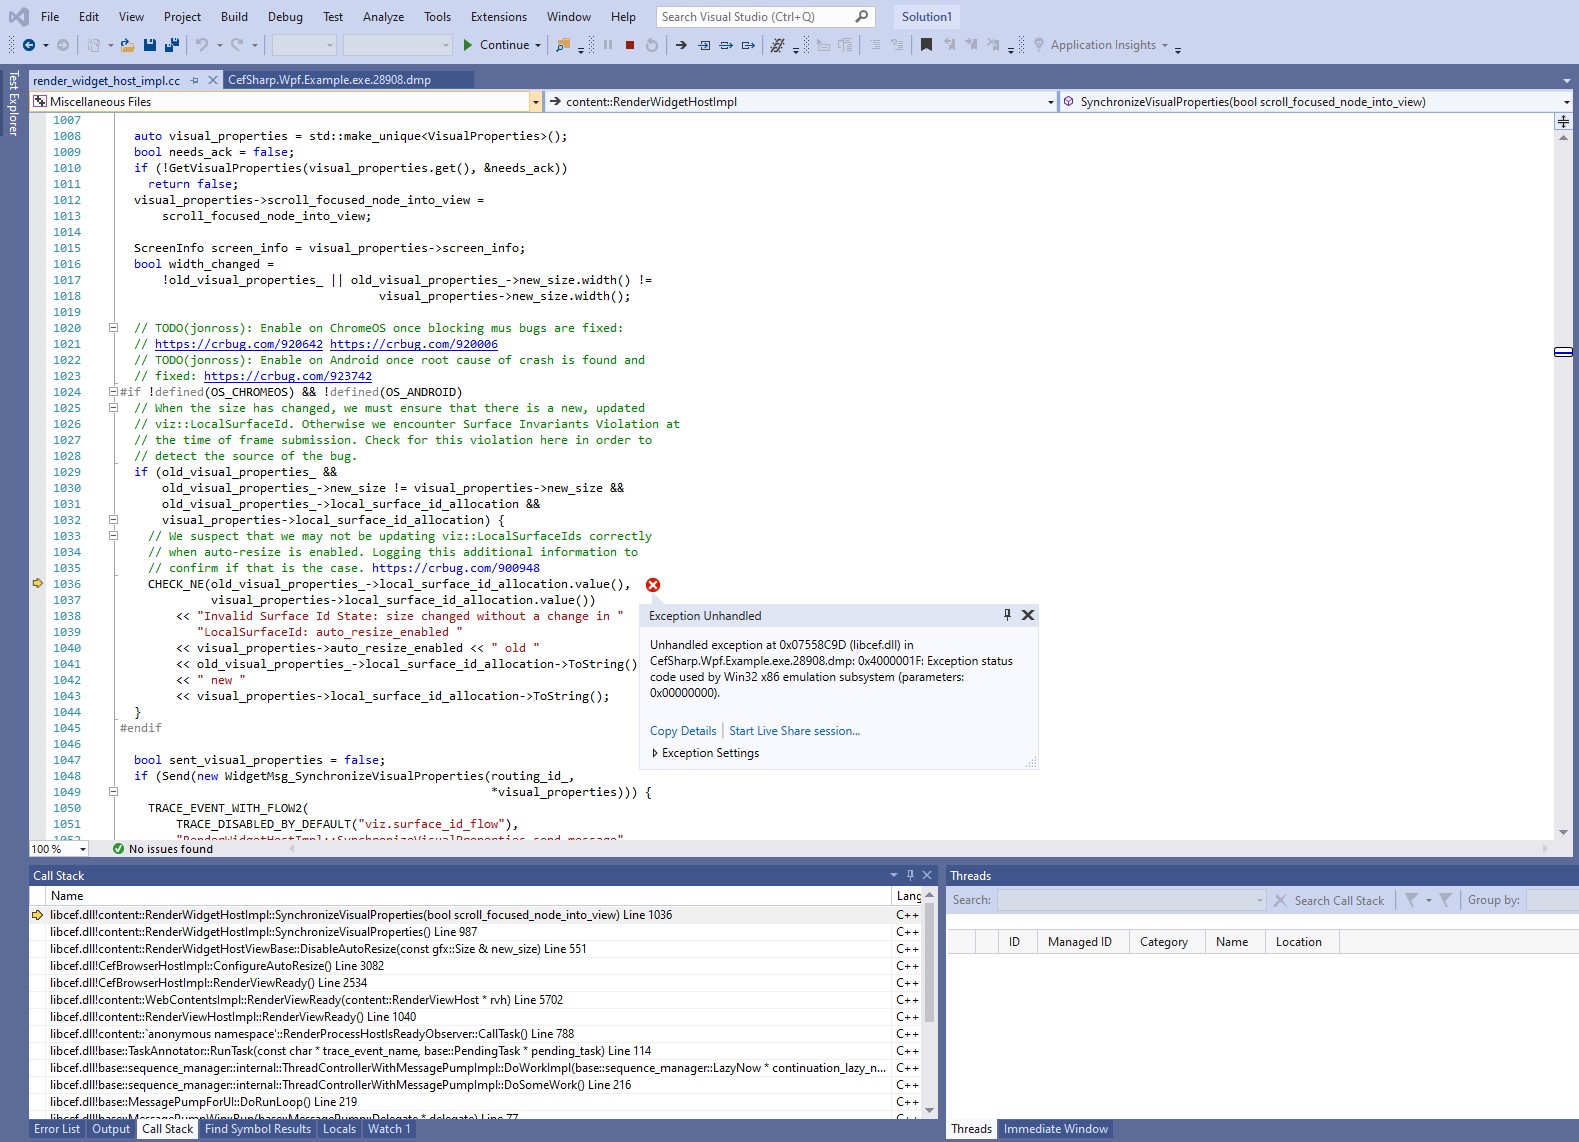Pin the Exception Unhandled popup
This screenshot has height=1142, width=1579.
coord(1007,615)
